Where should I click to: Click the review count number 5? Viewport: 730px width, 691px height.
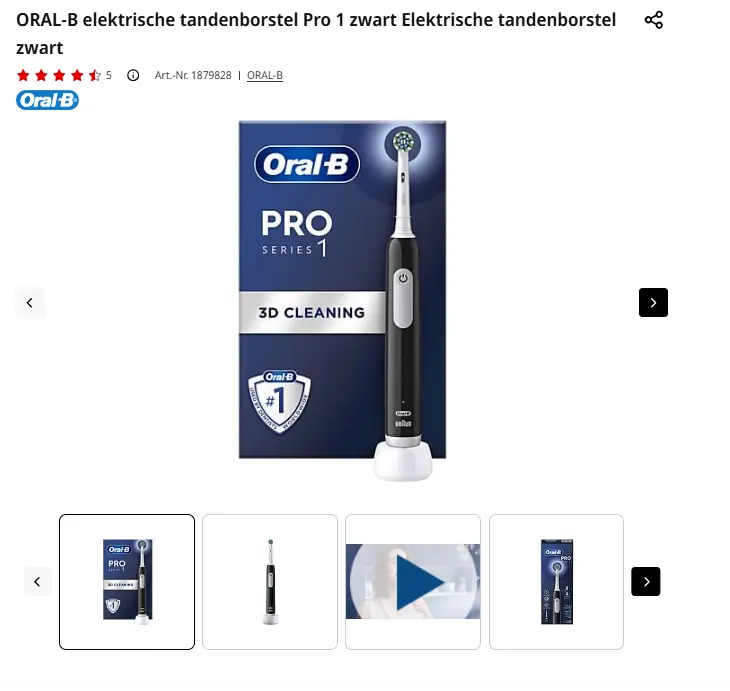pyautogui.click(x=109, y=75)
